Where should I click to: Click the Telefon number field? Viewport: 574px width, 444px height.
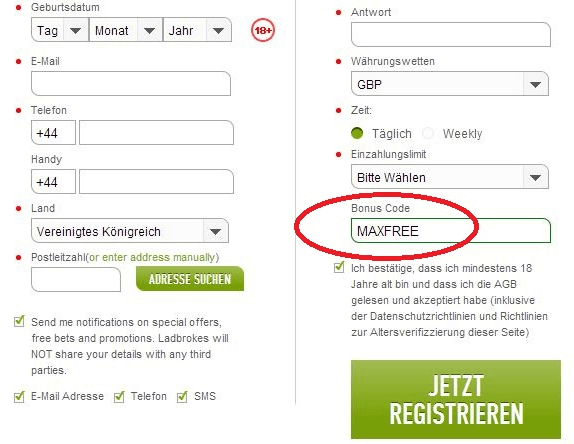[x=156, y=133]
